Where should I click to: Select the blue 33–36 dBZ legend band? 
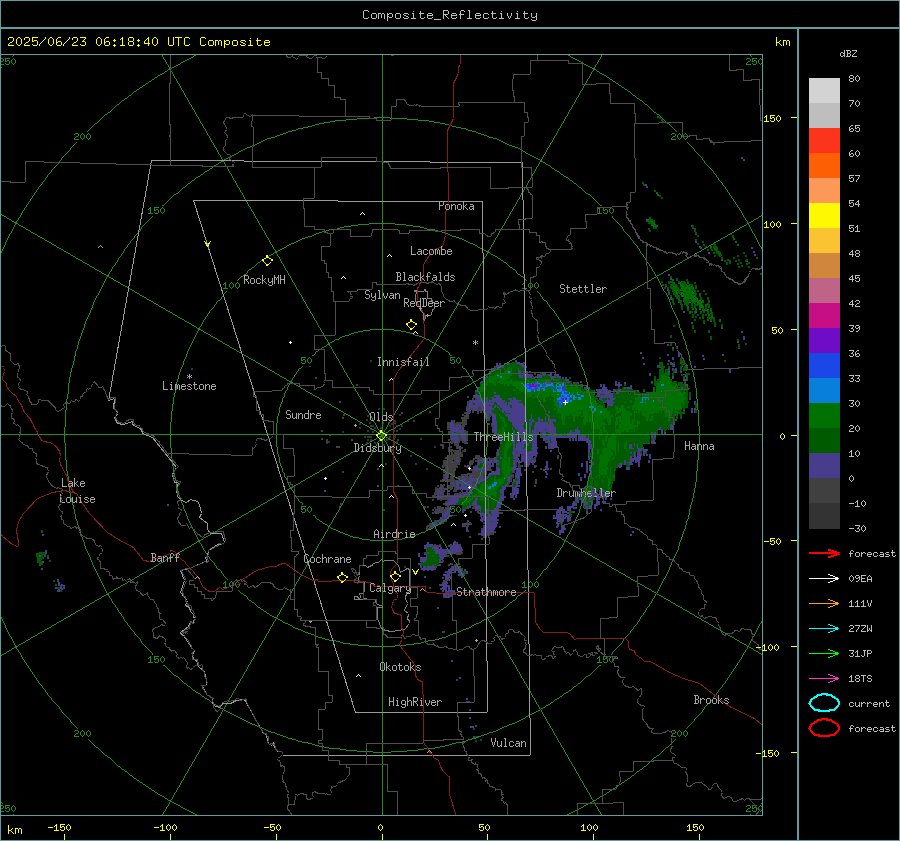(824, 365)
